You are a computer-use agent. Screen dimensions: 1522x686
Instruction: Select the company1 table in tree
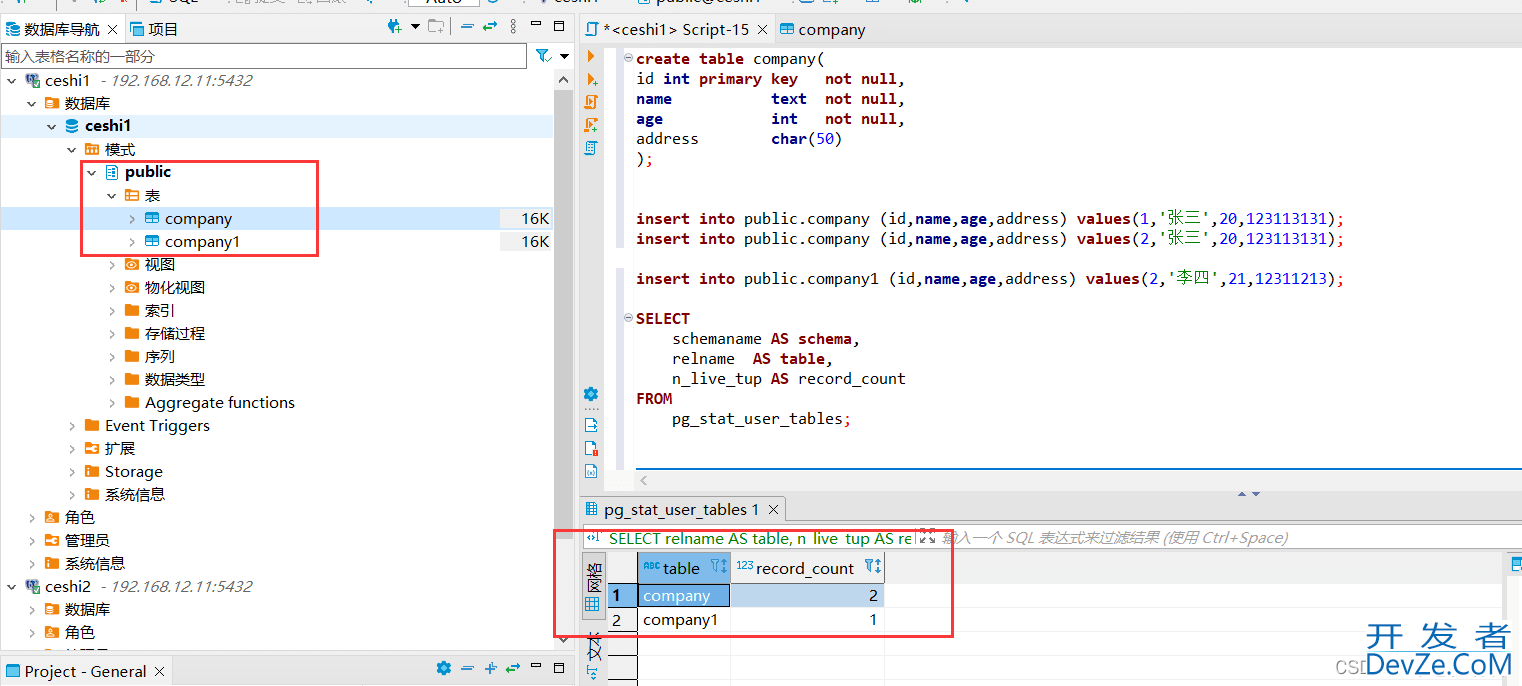pos(202,242)
